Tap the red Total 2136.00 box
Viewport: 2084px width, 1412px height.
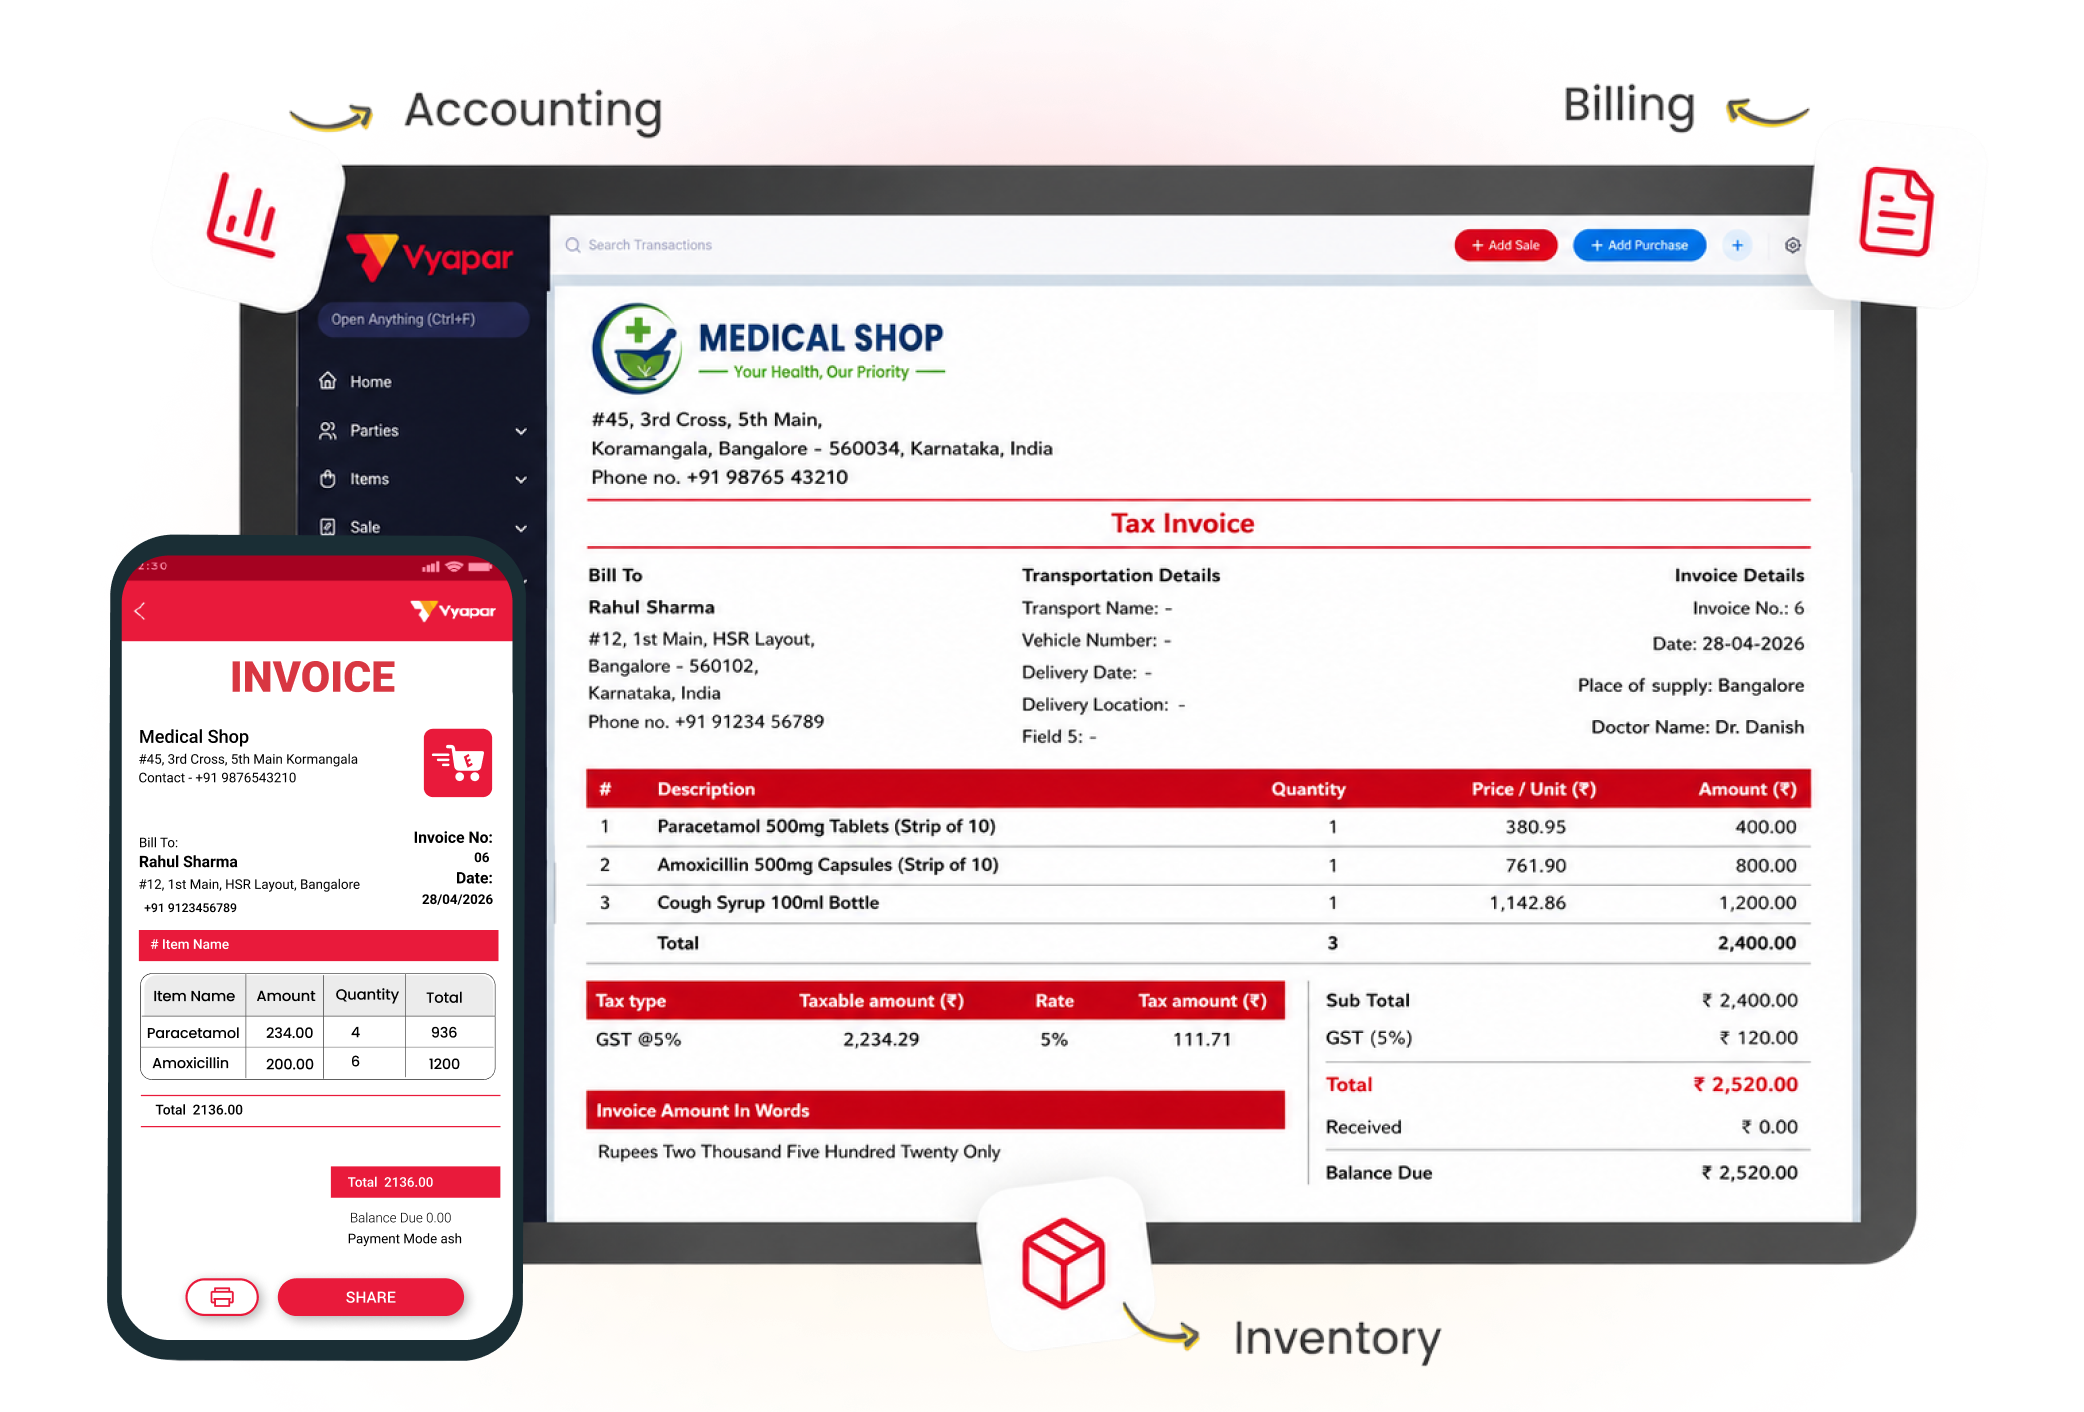click(x=415, y=1182)
